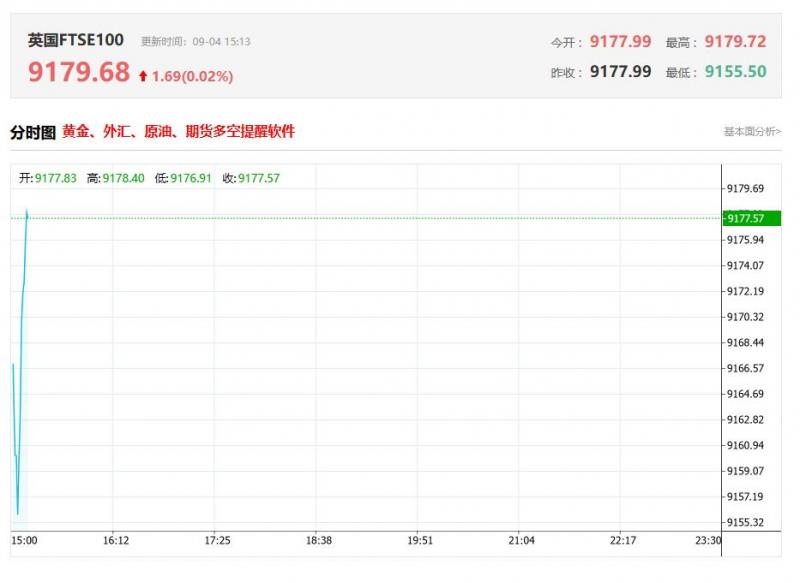Click the chart 收 value 9177.57
The image size is (800, 583).
tap(259, 178)
